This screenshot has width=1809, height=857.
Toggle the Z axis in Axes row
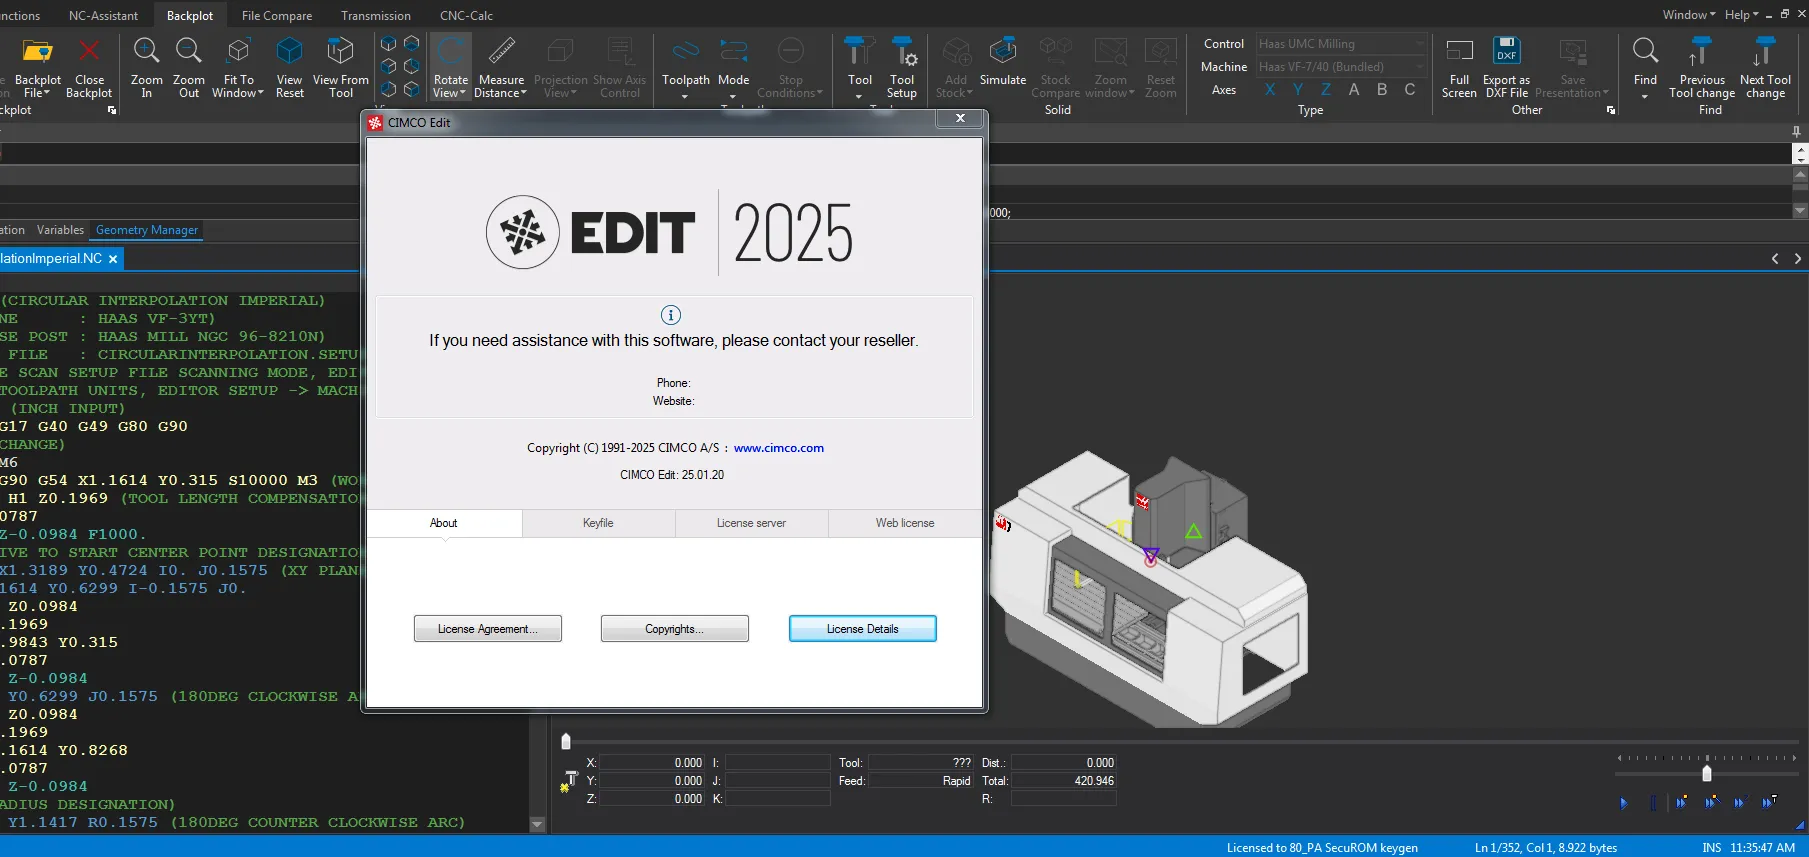[1326, 90]
